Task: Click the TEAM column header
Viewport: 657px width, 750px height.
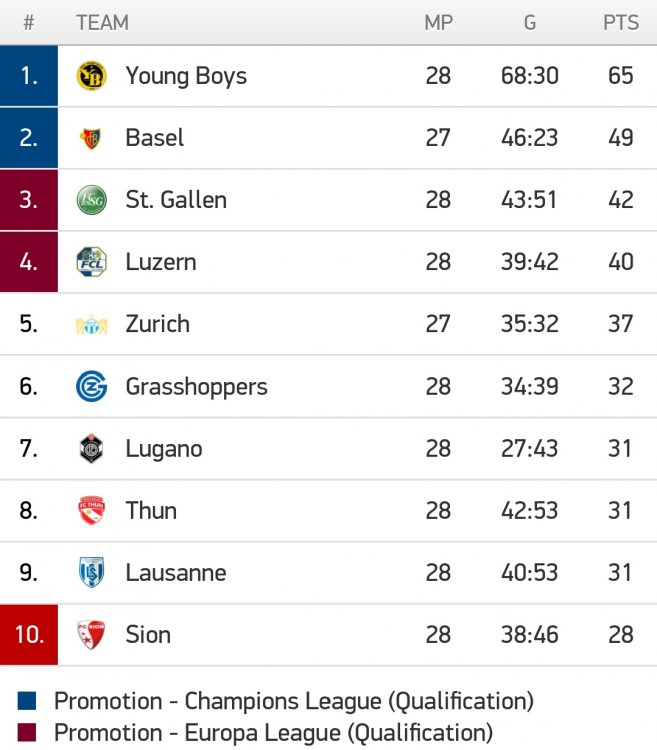Action: point(102,22)
